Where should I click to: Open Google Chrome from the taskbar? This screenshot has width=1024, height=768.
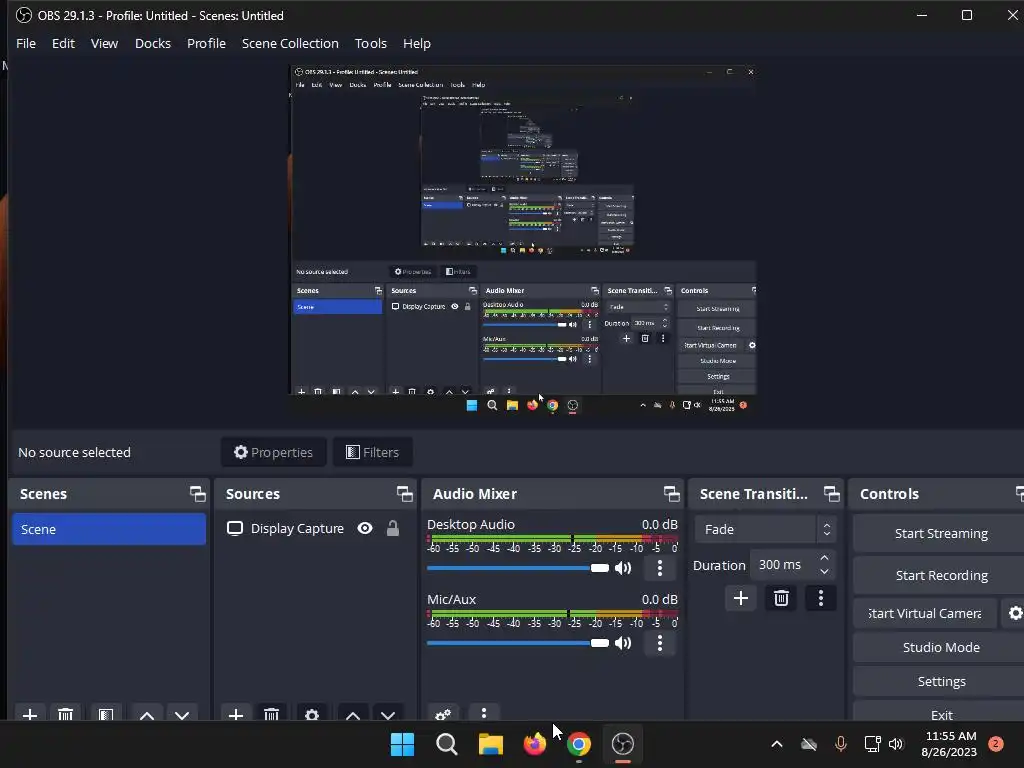(579, 744)
